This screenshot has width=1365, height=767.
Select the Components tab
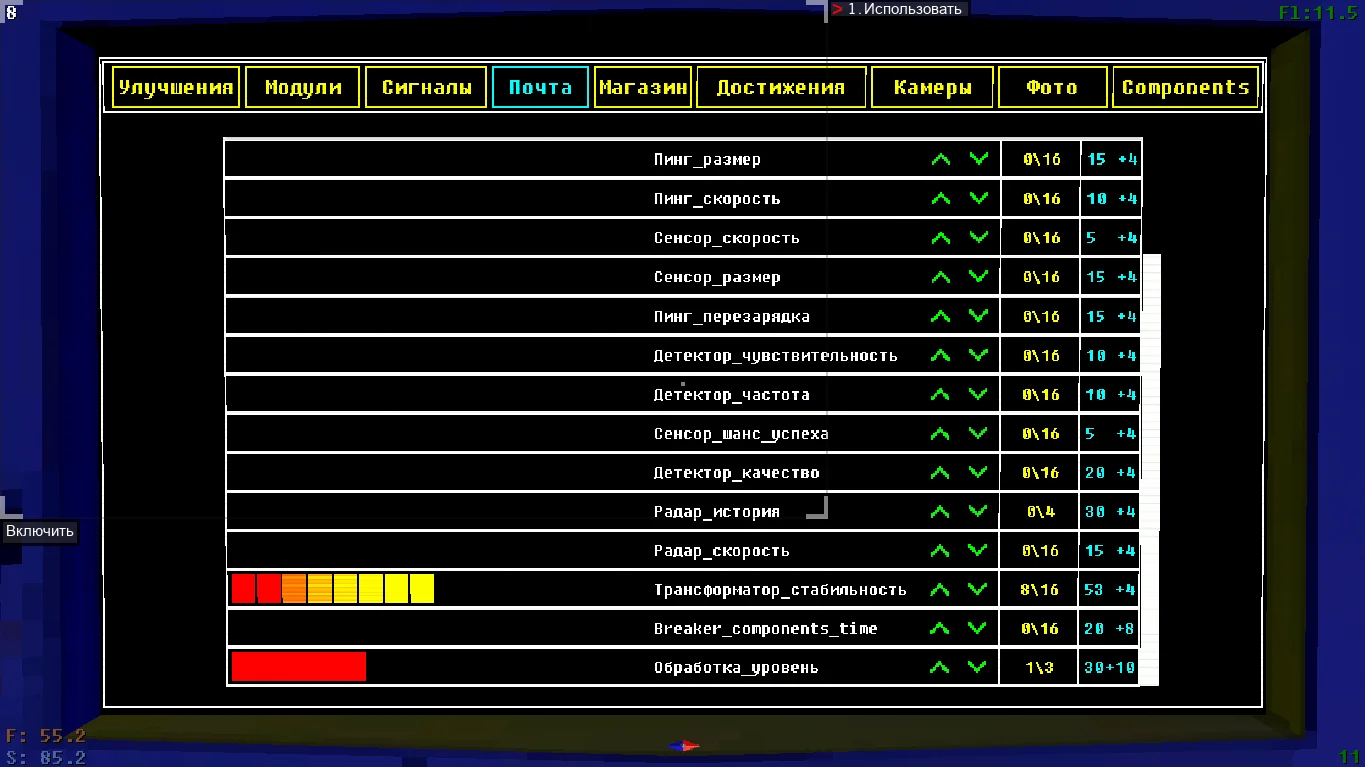pyautogui.click(x=1185, y=87)
